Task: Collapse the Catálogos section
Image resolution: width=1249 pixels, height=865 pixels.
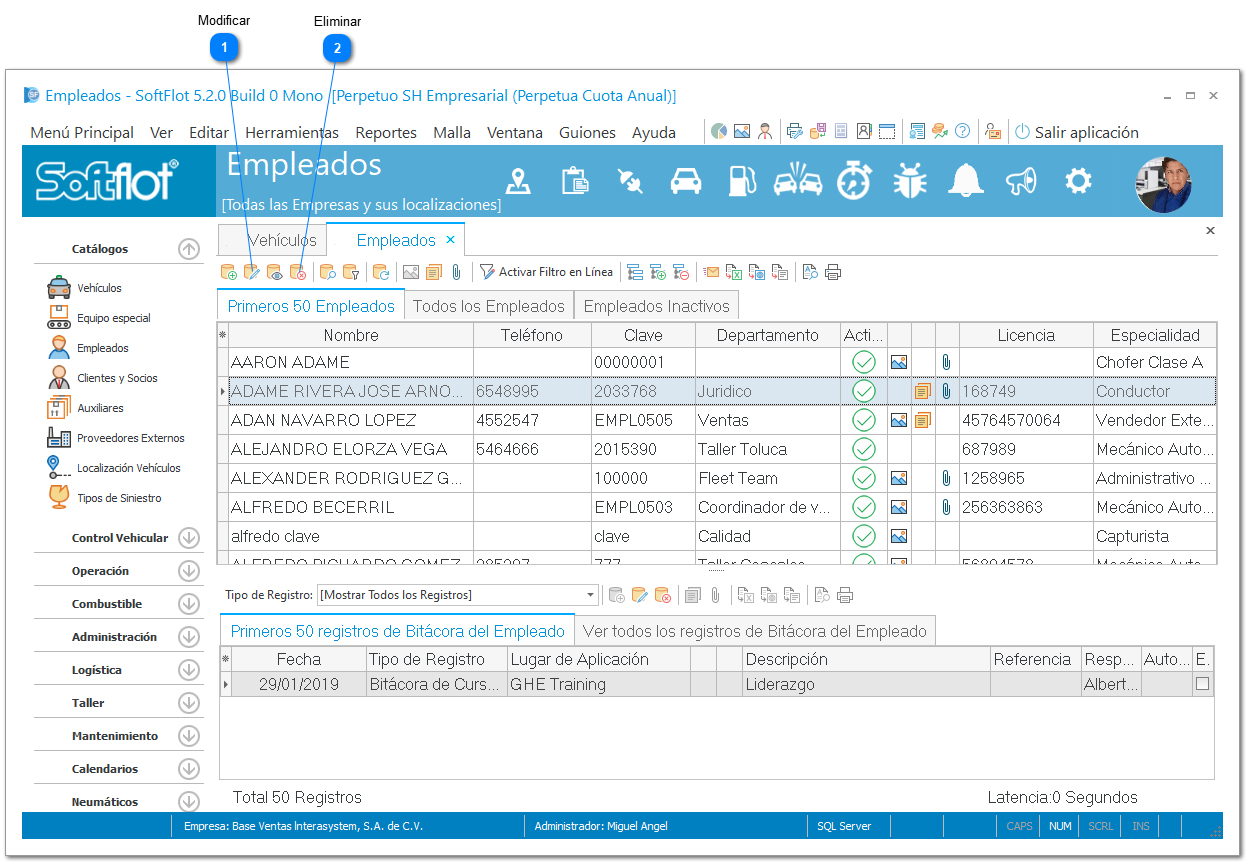Action: (189, 249)
